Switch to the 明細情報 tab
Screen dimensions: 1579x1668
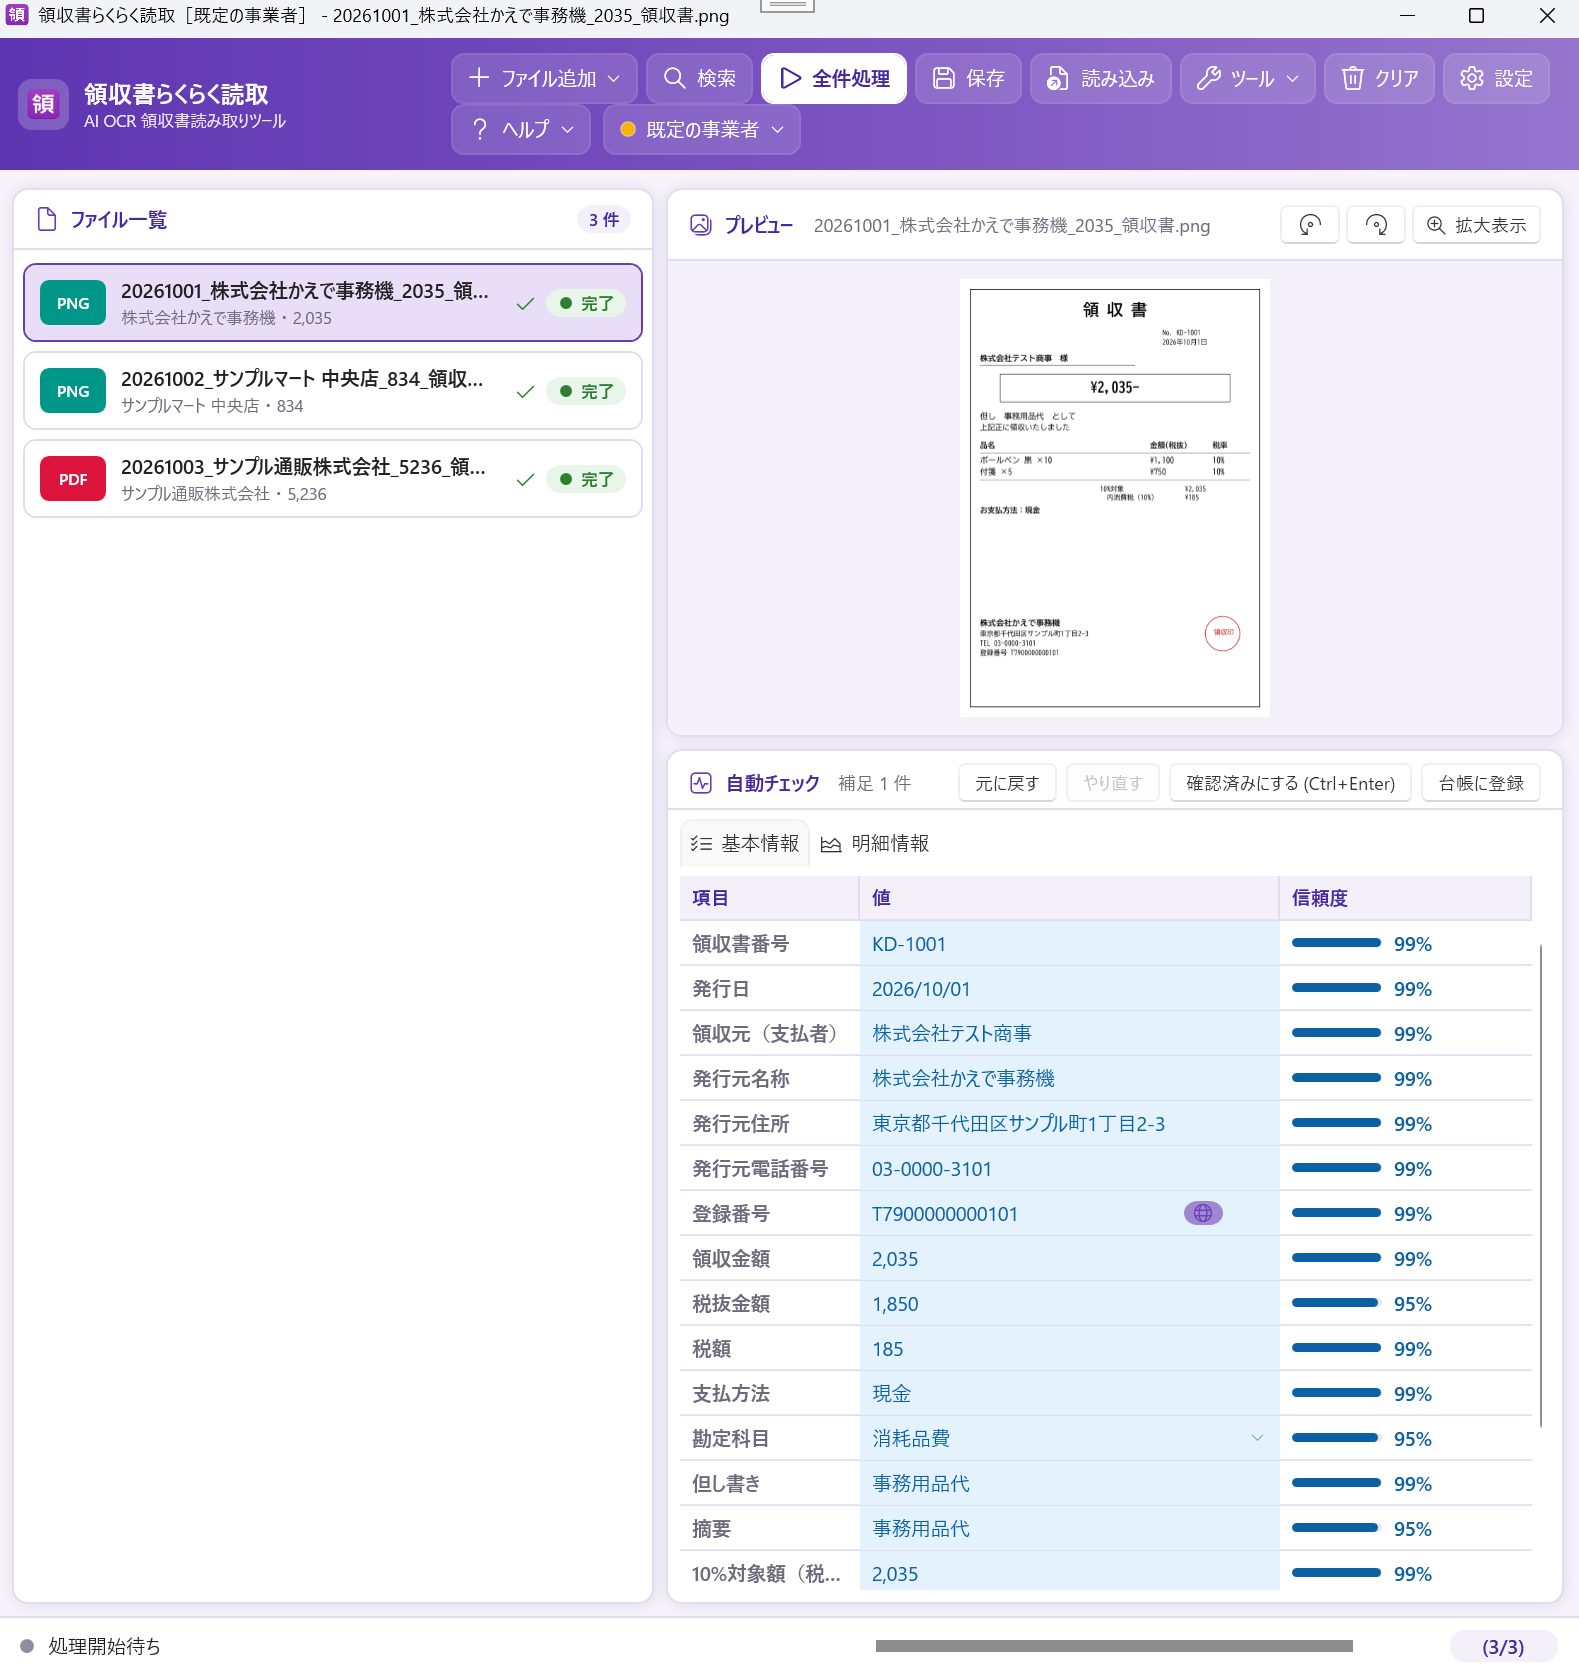[x=875, y=843]
